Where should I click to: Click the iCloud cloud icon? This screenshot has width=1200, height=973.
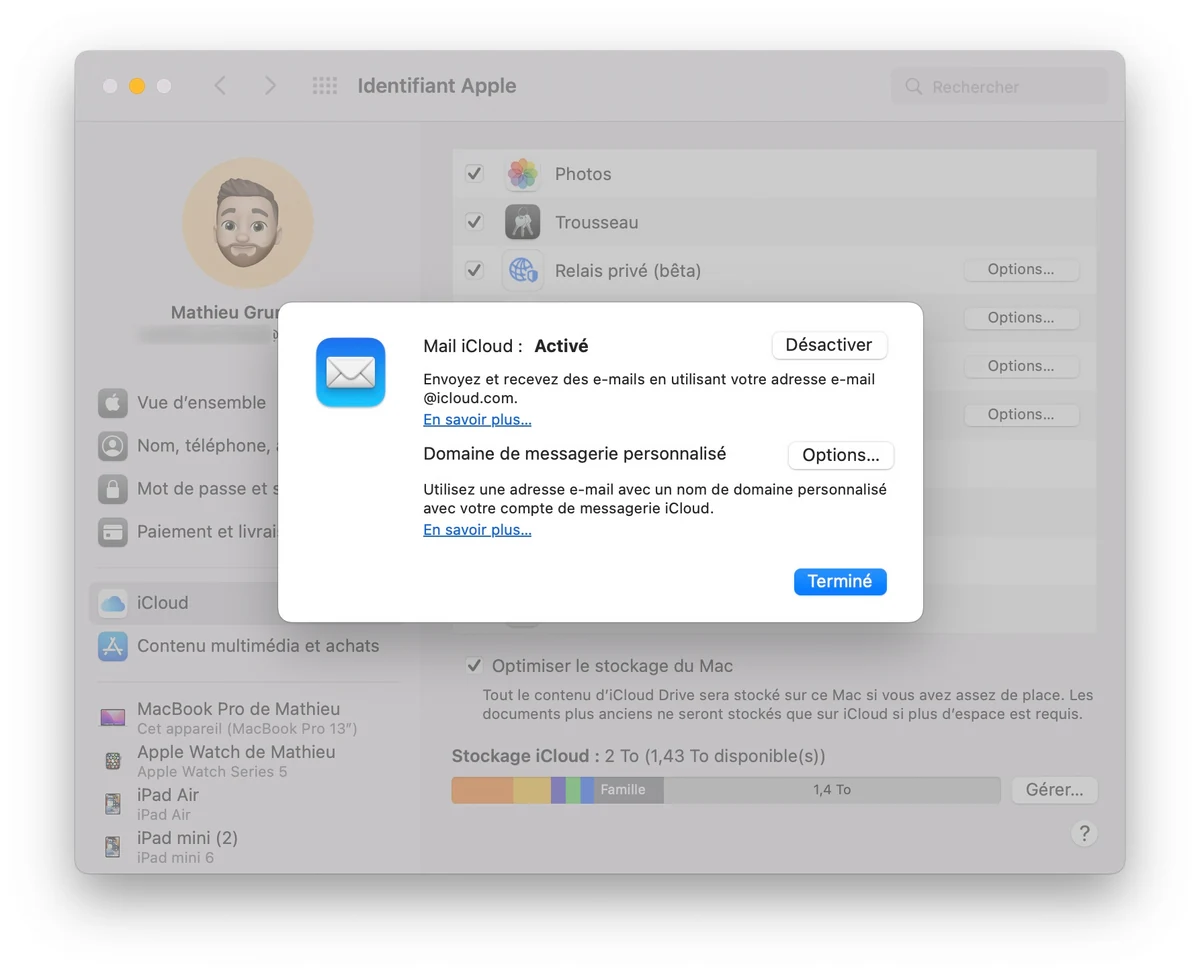[112, 603]
